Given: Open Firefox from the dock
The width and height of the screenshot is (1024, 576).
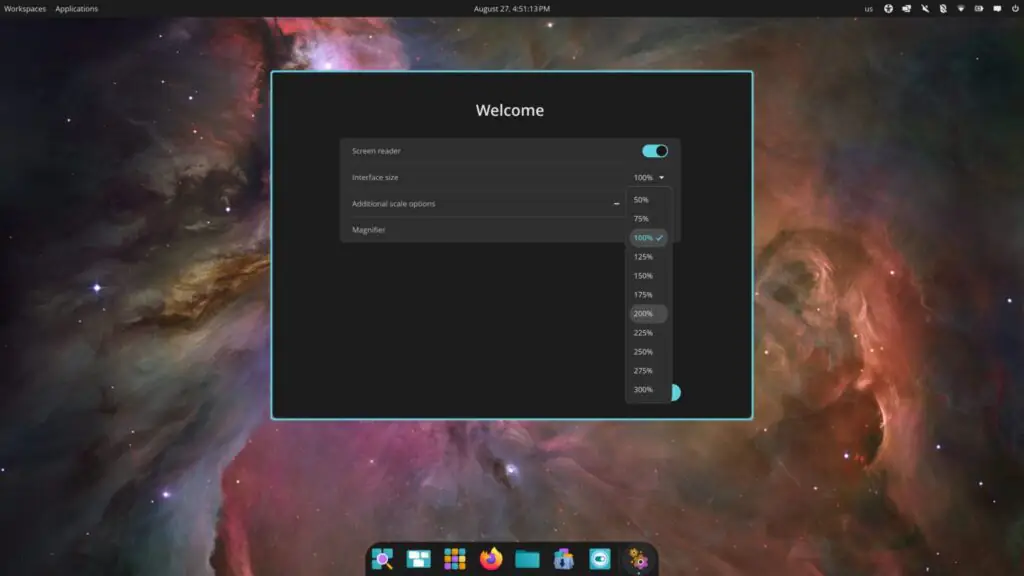Looking at the screenshot, I should 491,559.
